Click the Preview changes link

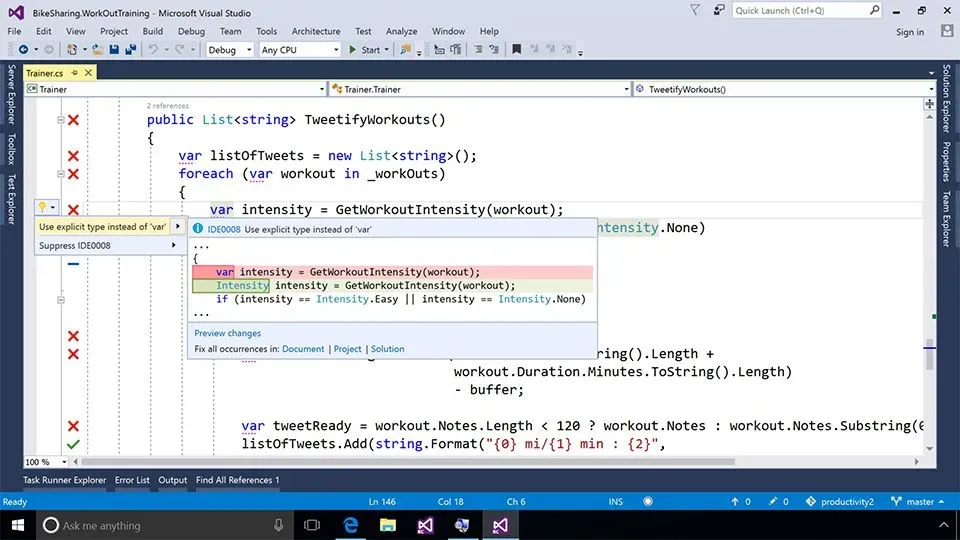click(x=227, y=333)
